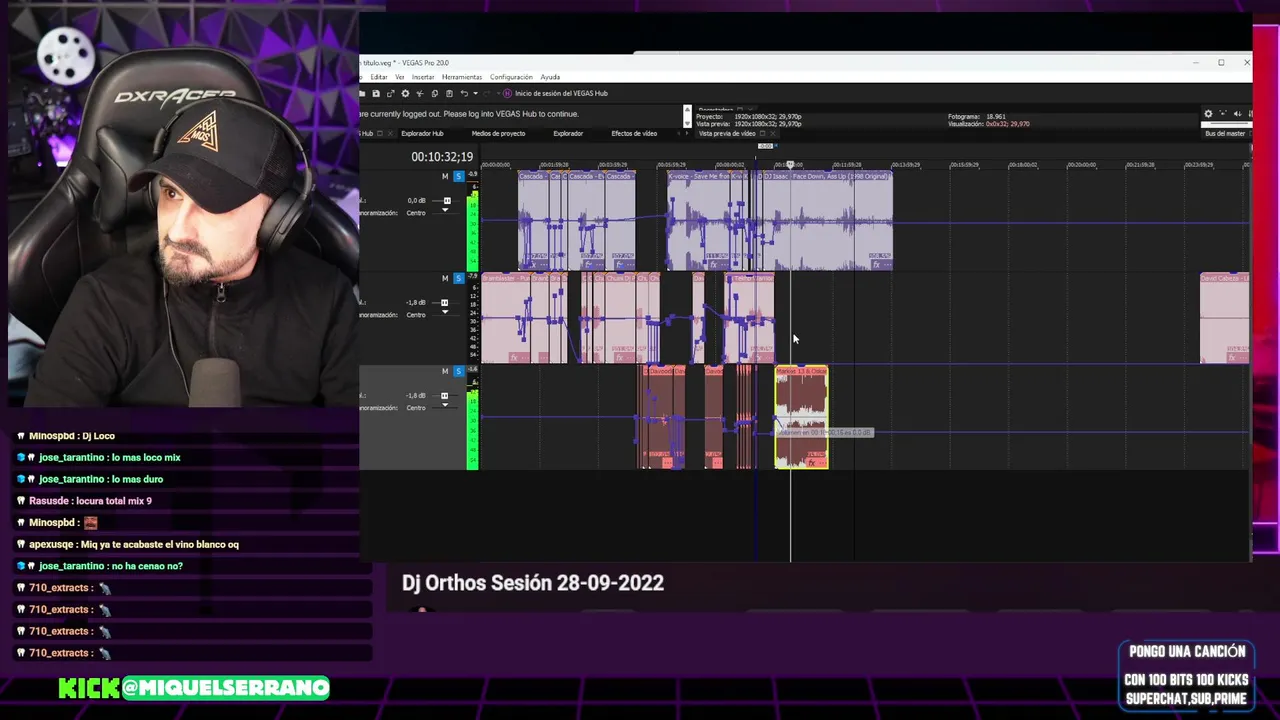Click fx button on the Brainblaster clip
Viewport: 1280px width, 720px height.
(514, 357)
